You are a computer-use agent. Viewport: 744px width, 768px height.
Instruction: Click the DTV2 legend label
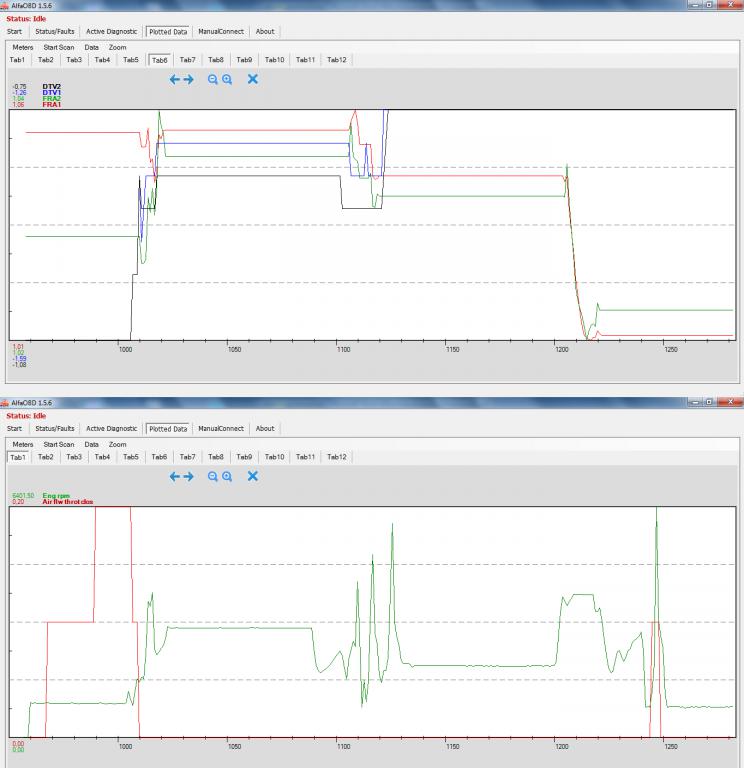51,87
